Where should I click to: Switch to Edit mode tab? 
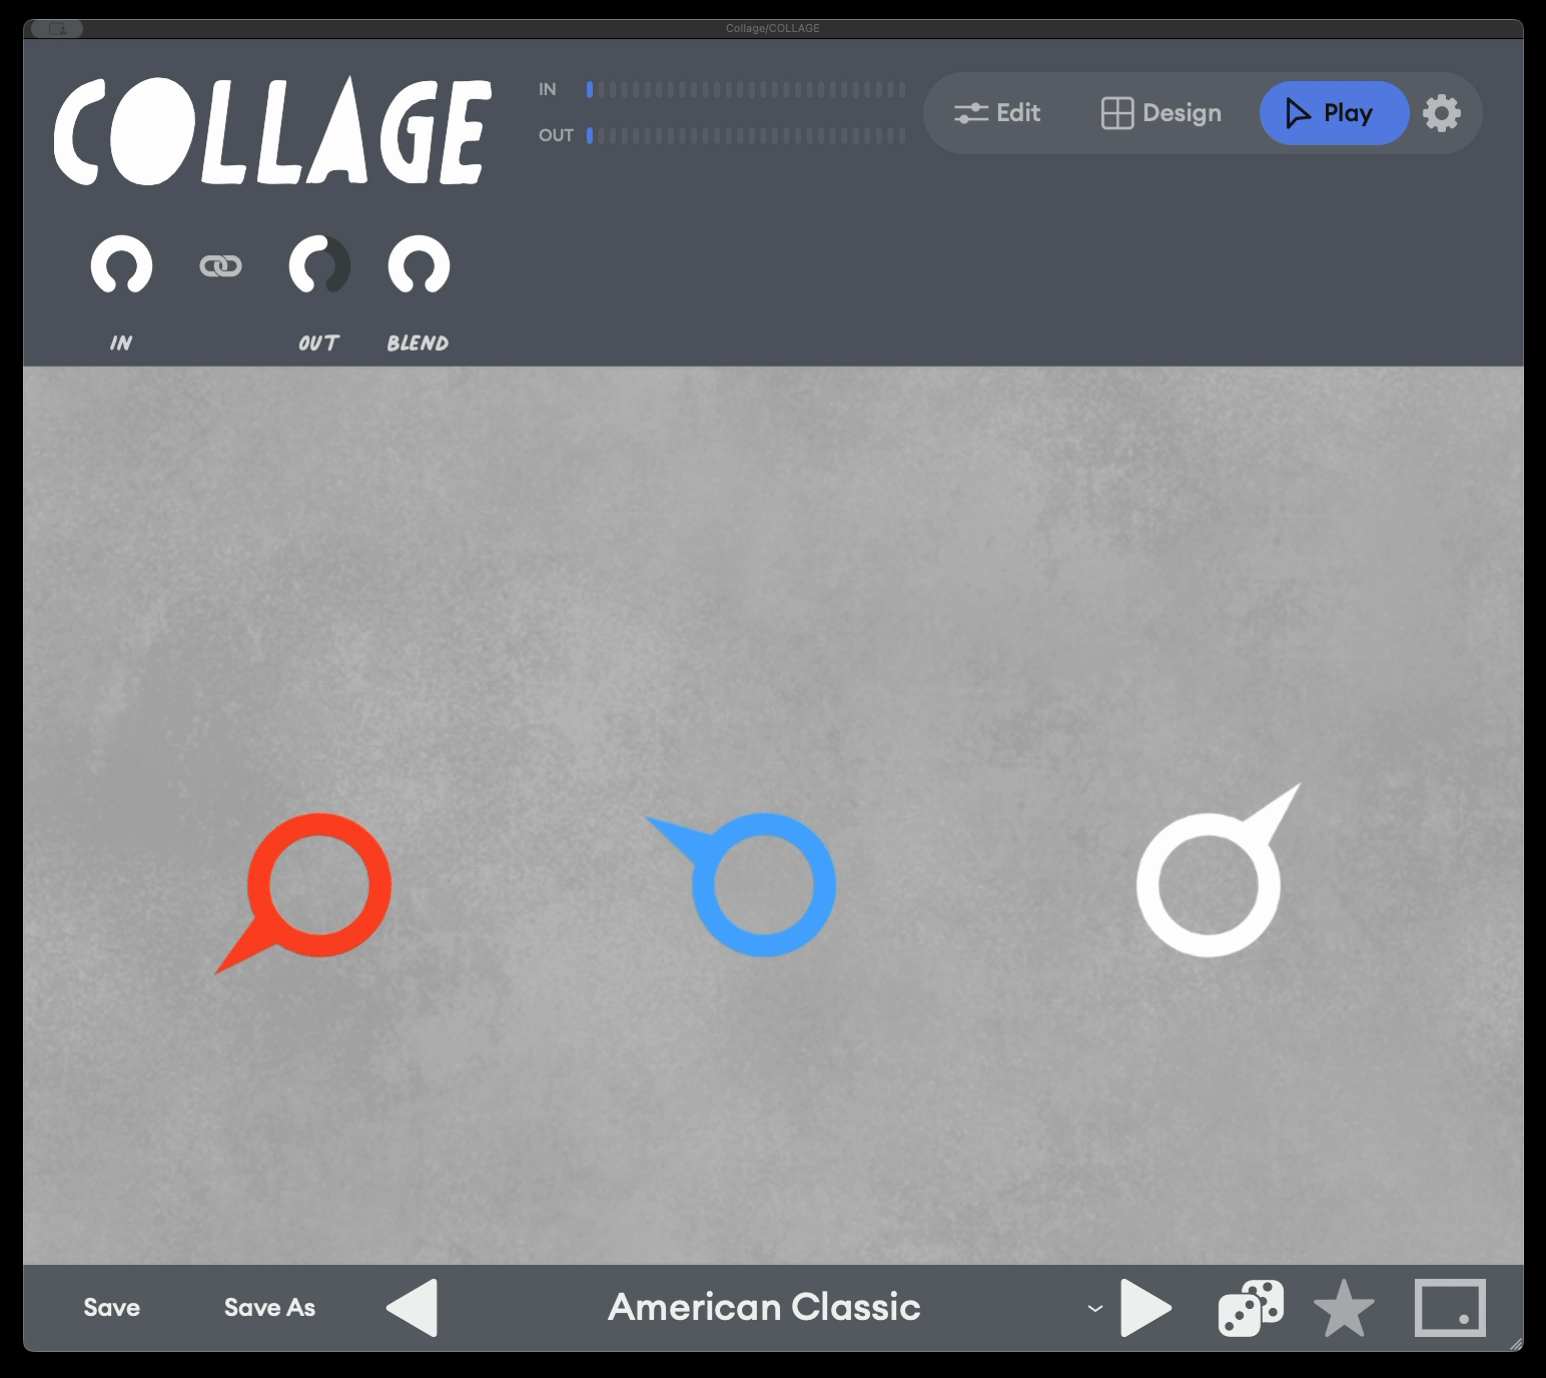pyautogui.click(x=997, y=113)
